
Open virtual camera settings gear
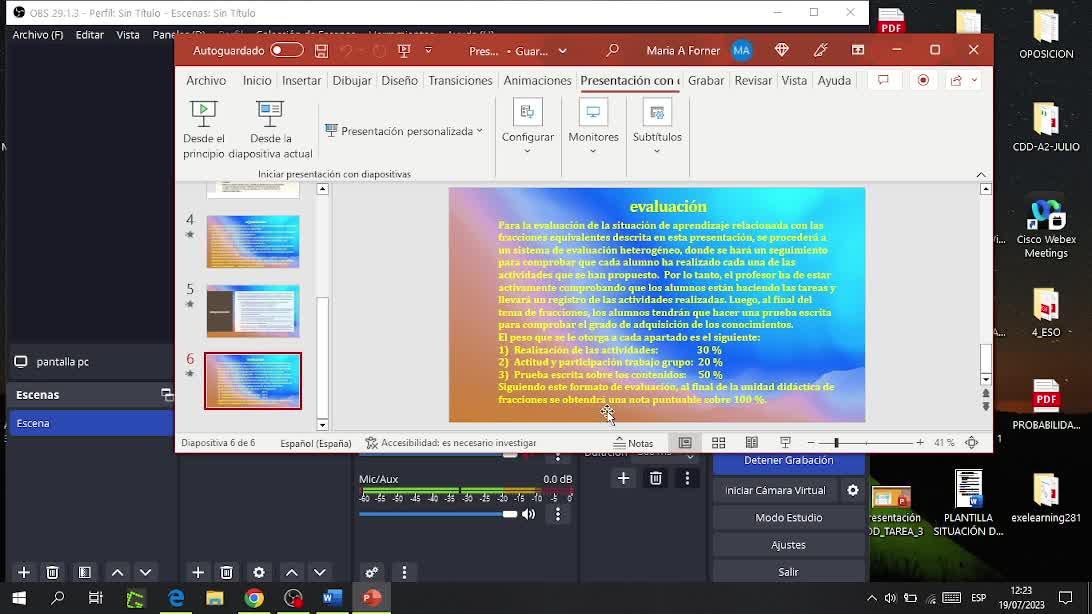852,490
